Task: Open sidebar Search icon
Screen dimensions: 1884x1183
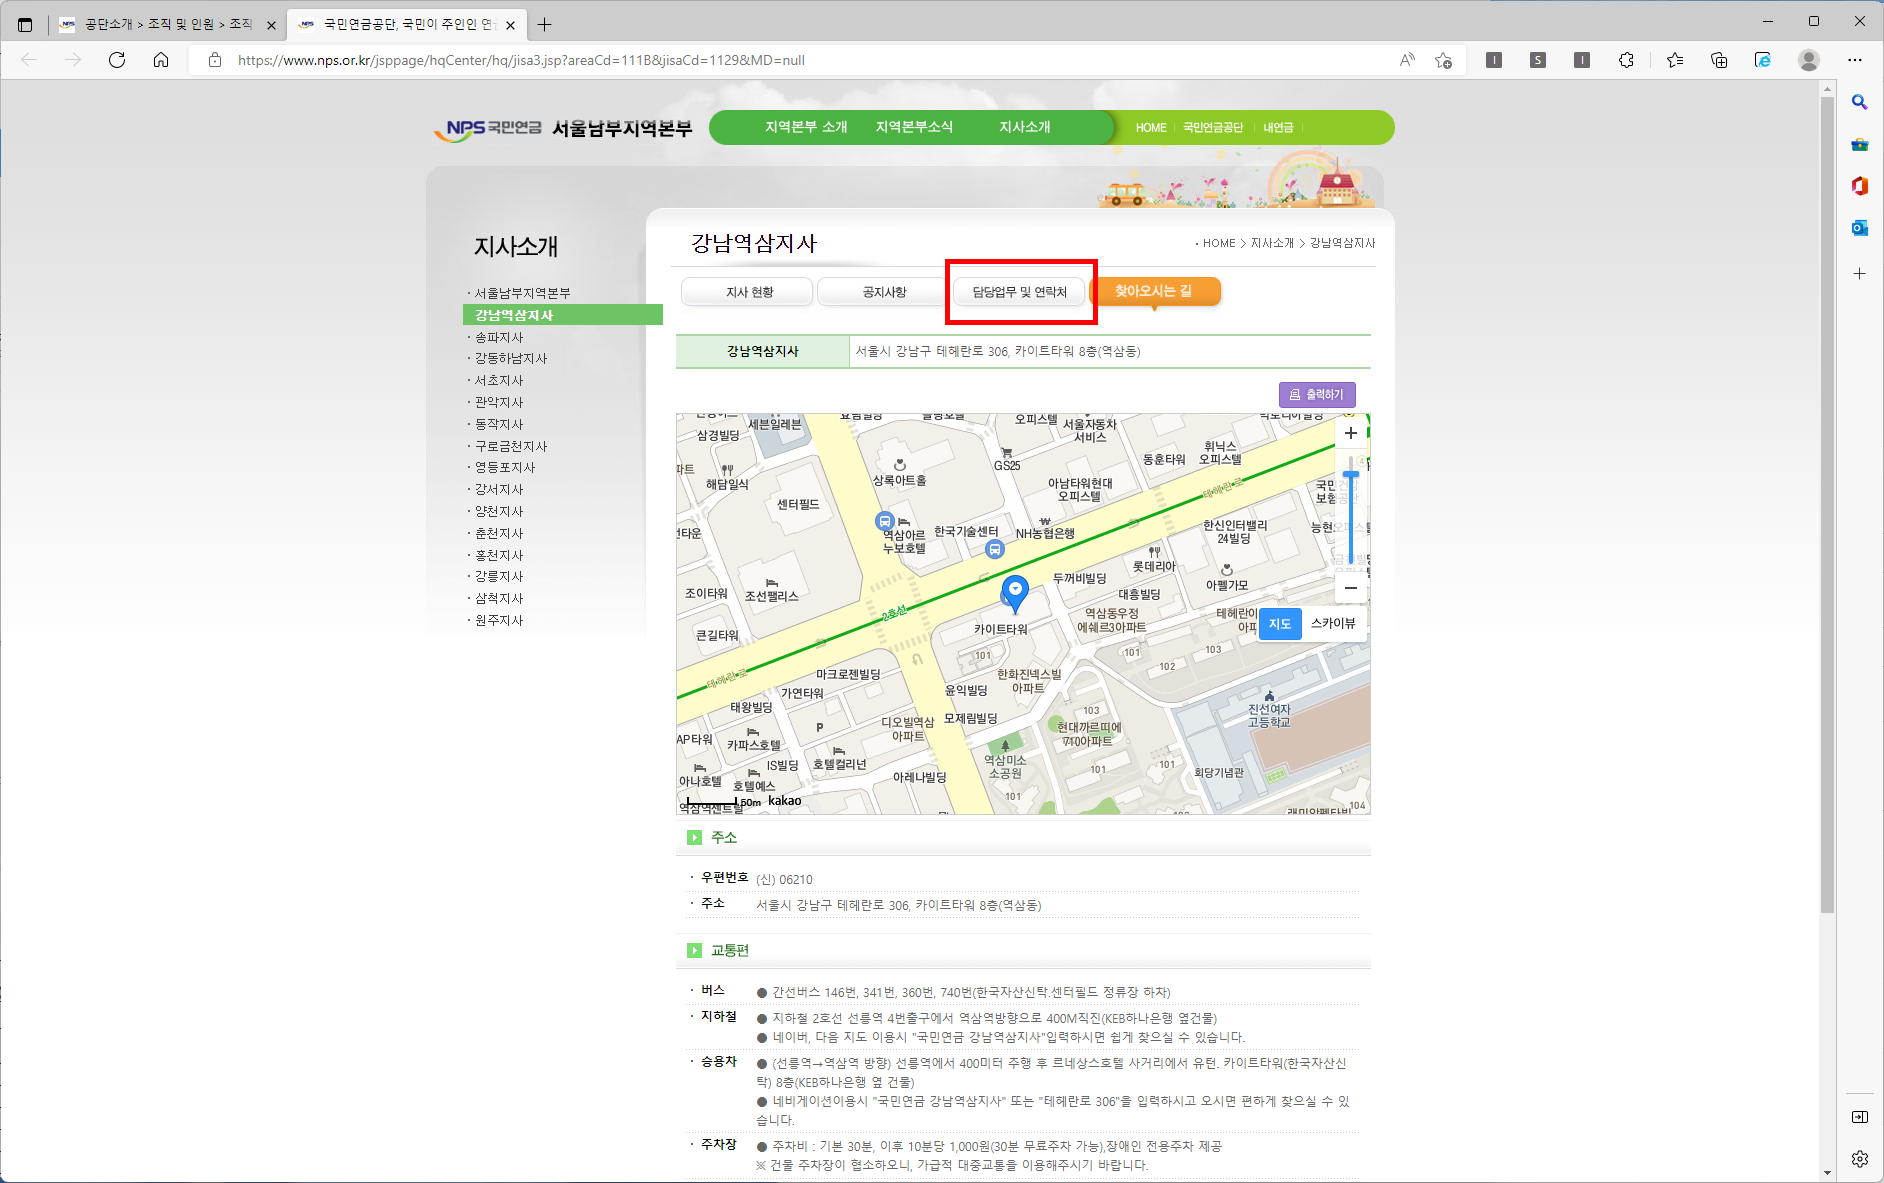Action: click(x=1859, y=102)
